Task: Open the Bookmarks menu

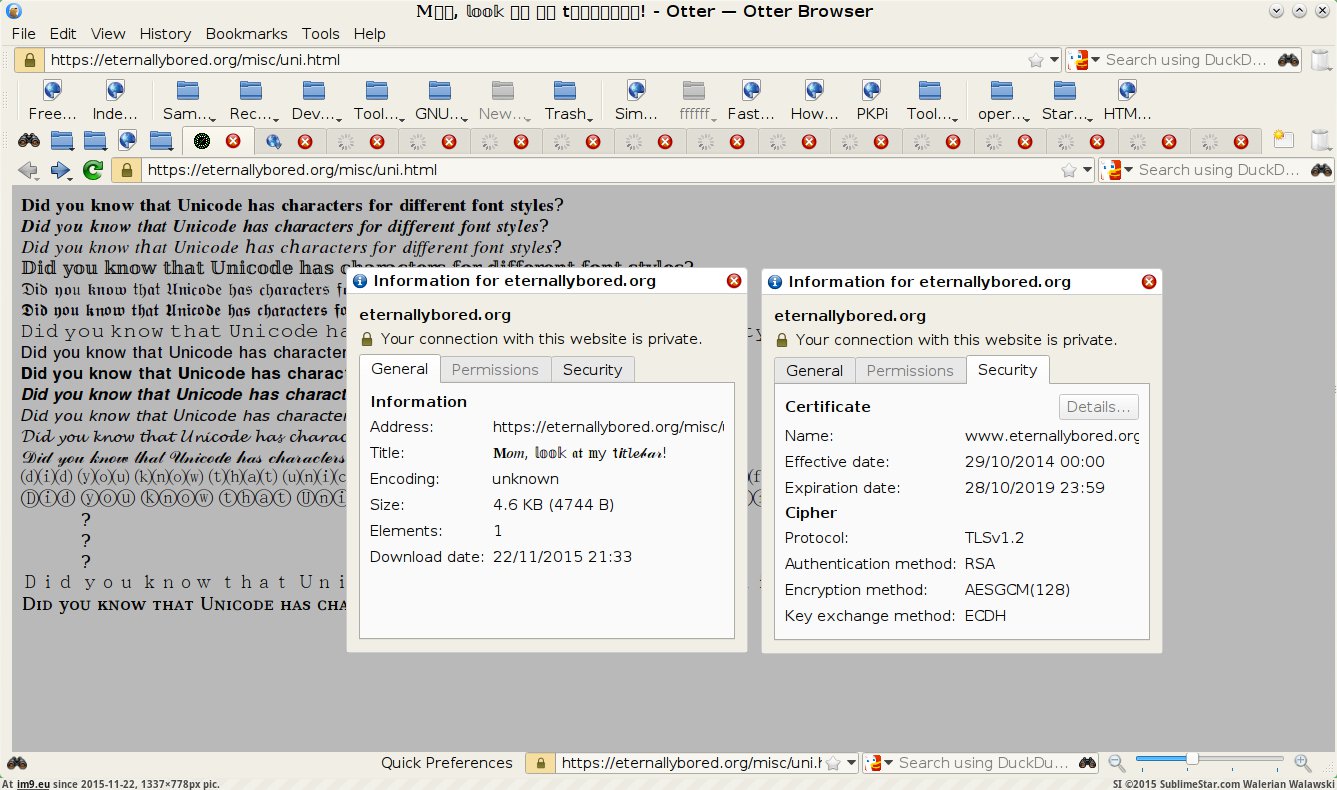Action: 246,34
